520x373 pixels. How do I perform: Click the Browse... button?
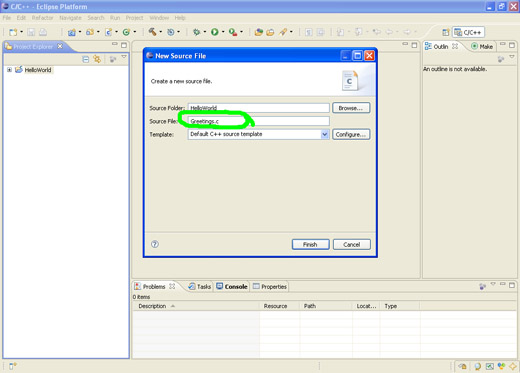point(351,108)
